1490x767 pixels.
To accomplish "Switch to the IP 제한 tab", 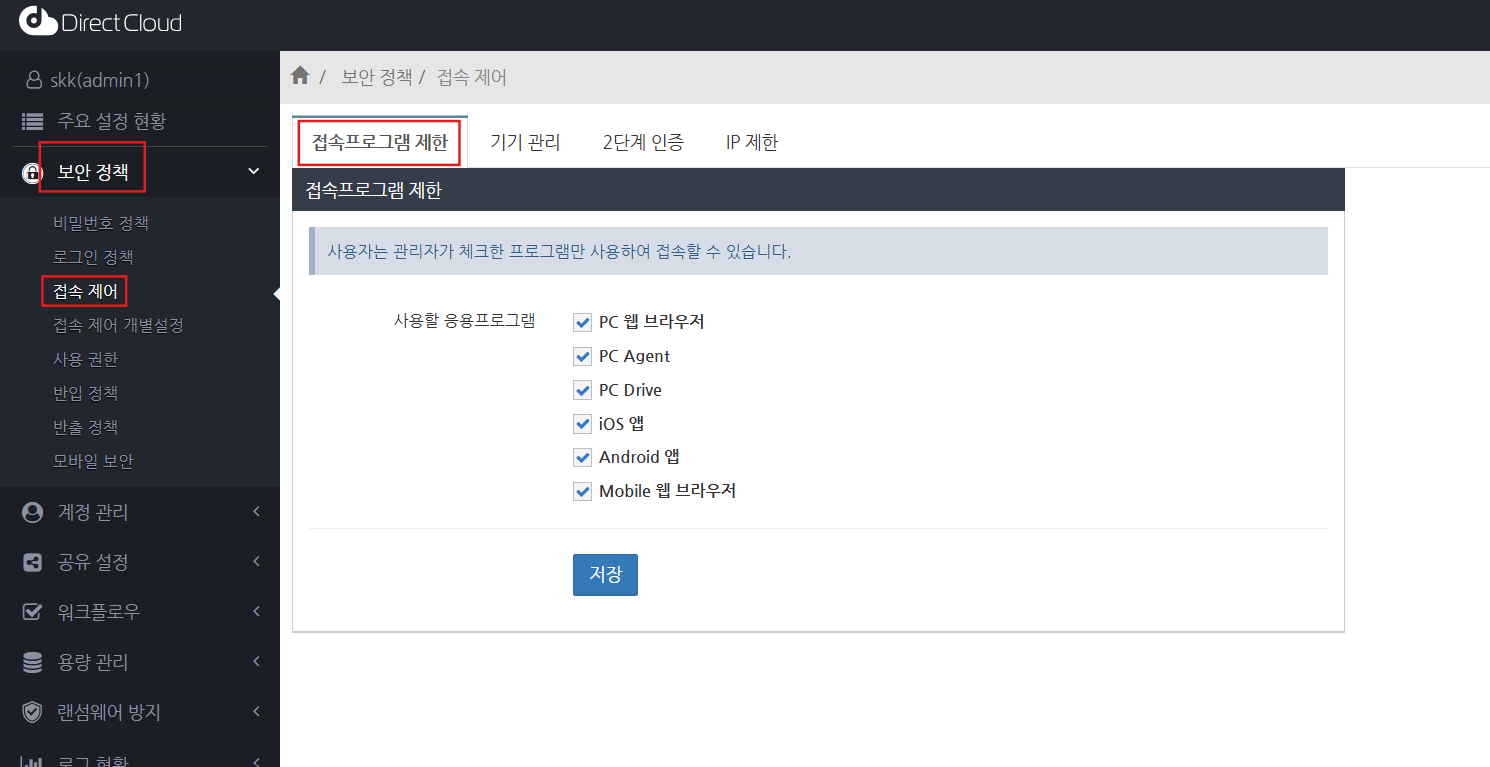I will click(x=752, y=142).
